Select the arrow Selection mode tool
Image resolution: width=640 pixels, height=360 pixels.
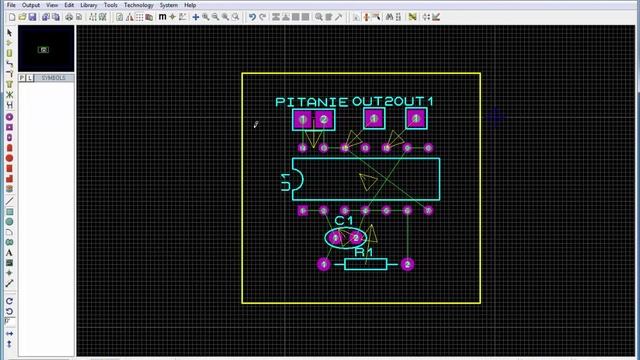[9, 33]
